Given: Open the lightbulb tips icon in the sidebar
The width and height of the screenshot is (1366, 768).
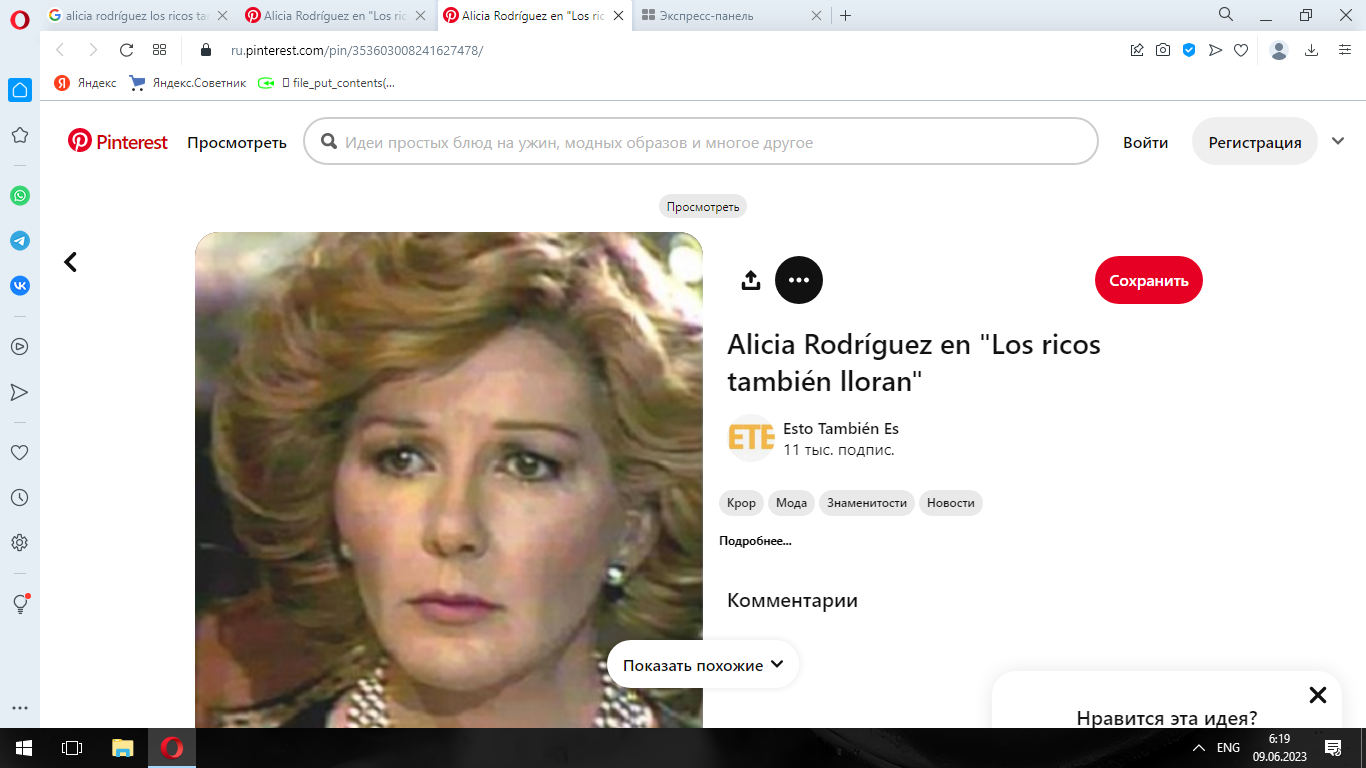Looking at the screenshot, I should (x=20, y=604).
